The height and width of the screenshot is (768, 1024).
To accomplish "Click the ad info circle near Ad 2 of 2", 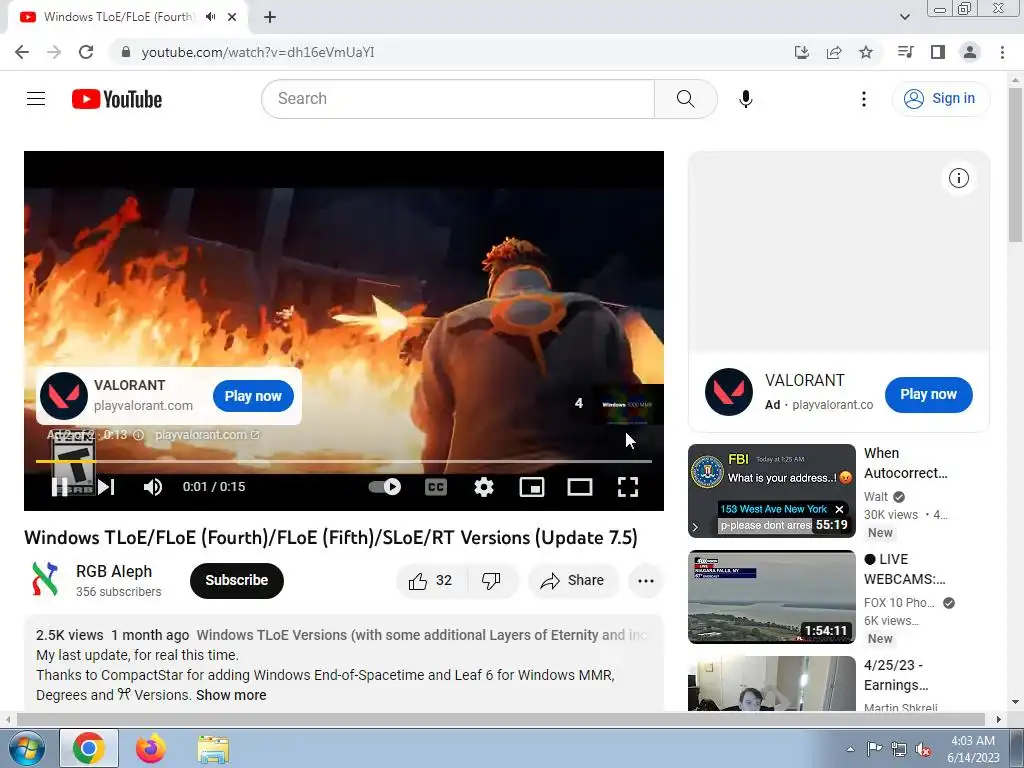I will [138, 435].
